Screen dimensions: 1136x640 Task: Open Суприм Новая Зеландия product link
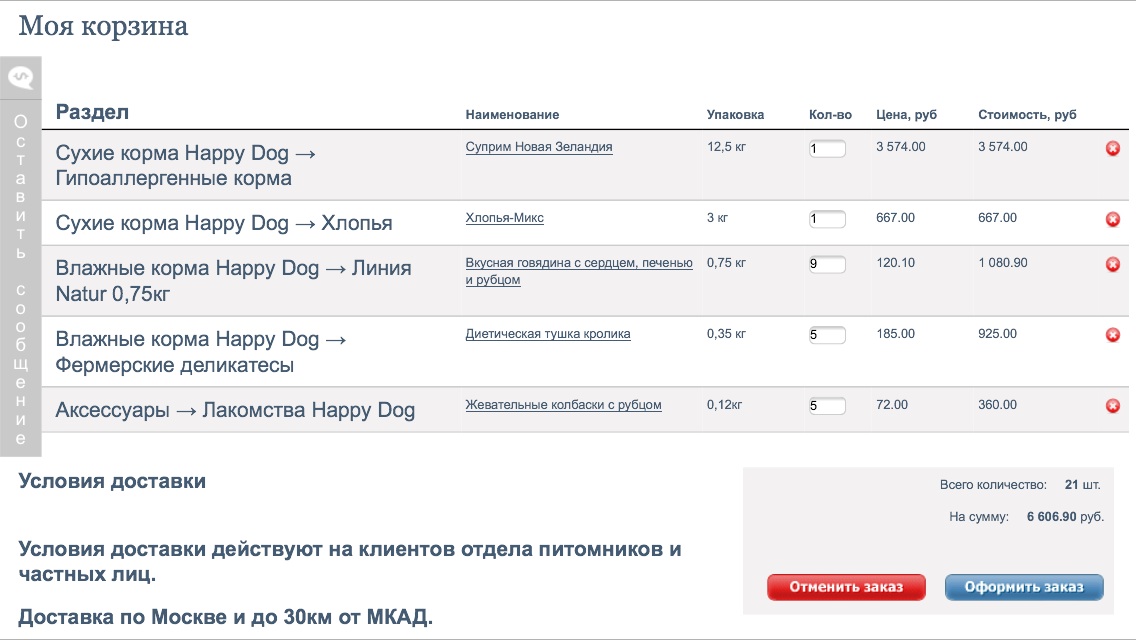pos(539,147)
